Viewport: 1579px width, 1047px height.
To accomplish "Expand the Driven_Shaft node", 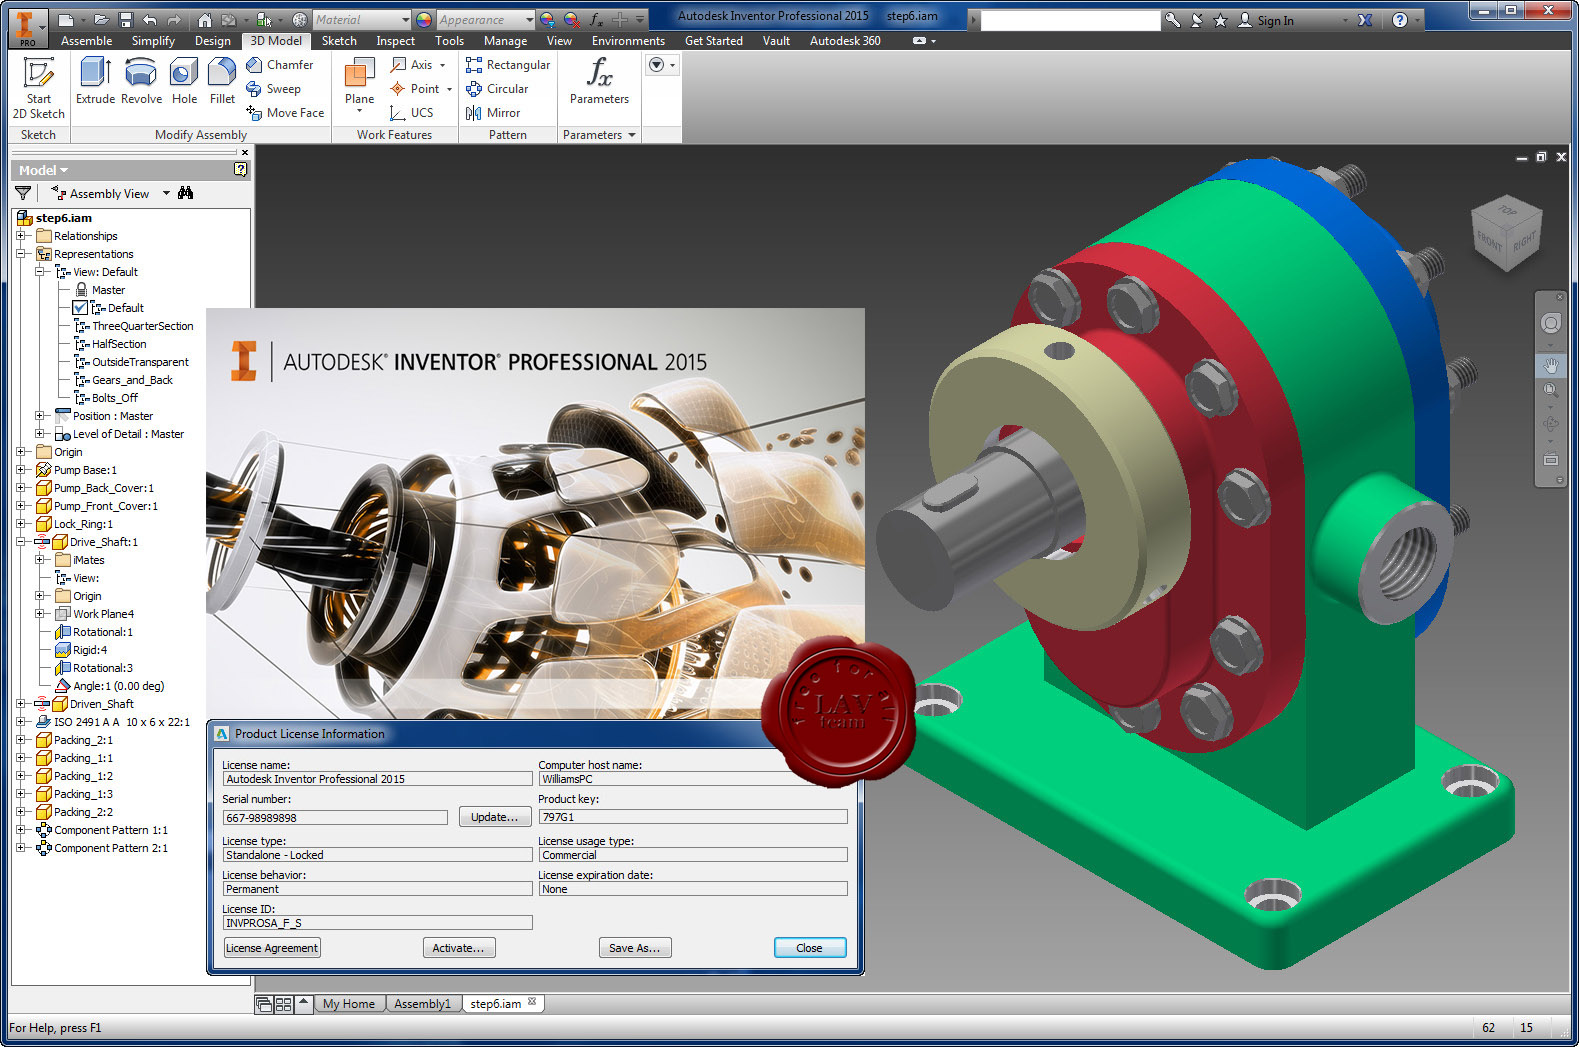I will tap(21, 704).
